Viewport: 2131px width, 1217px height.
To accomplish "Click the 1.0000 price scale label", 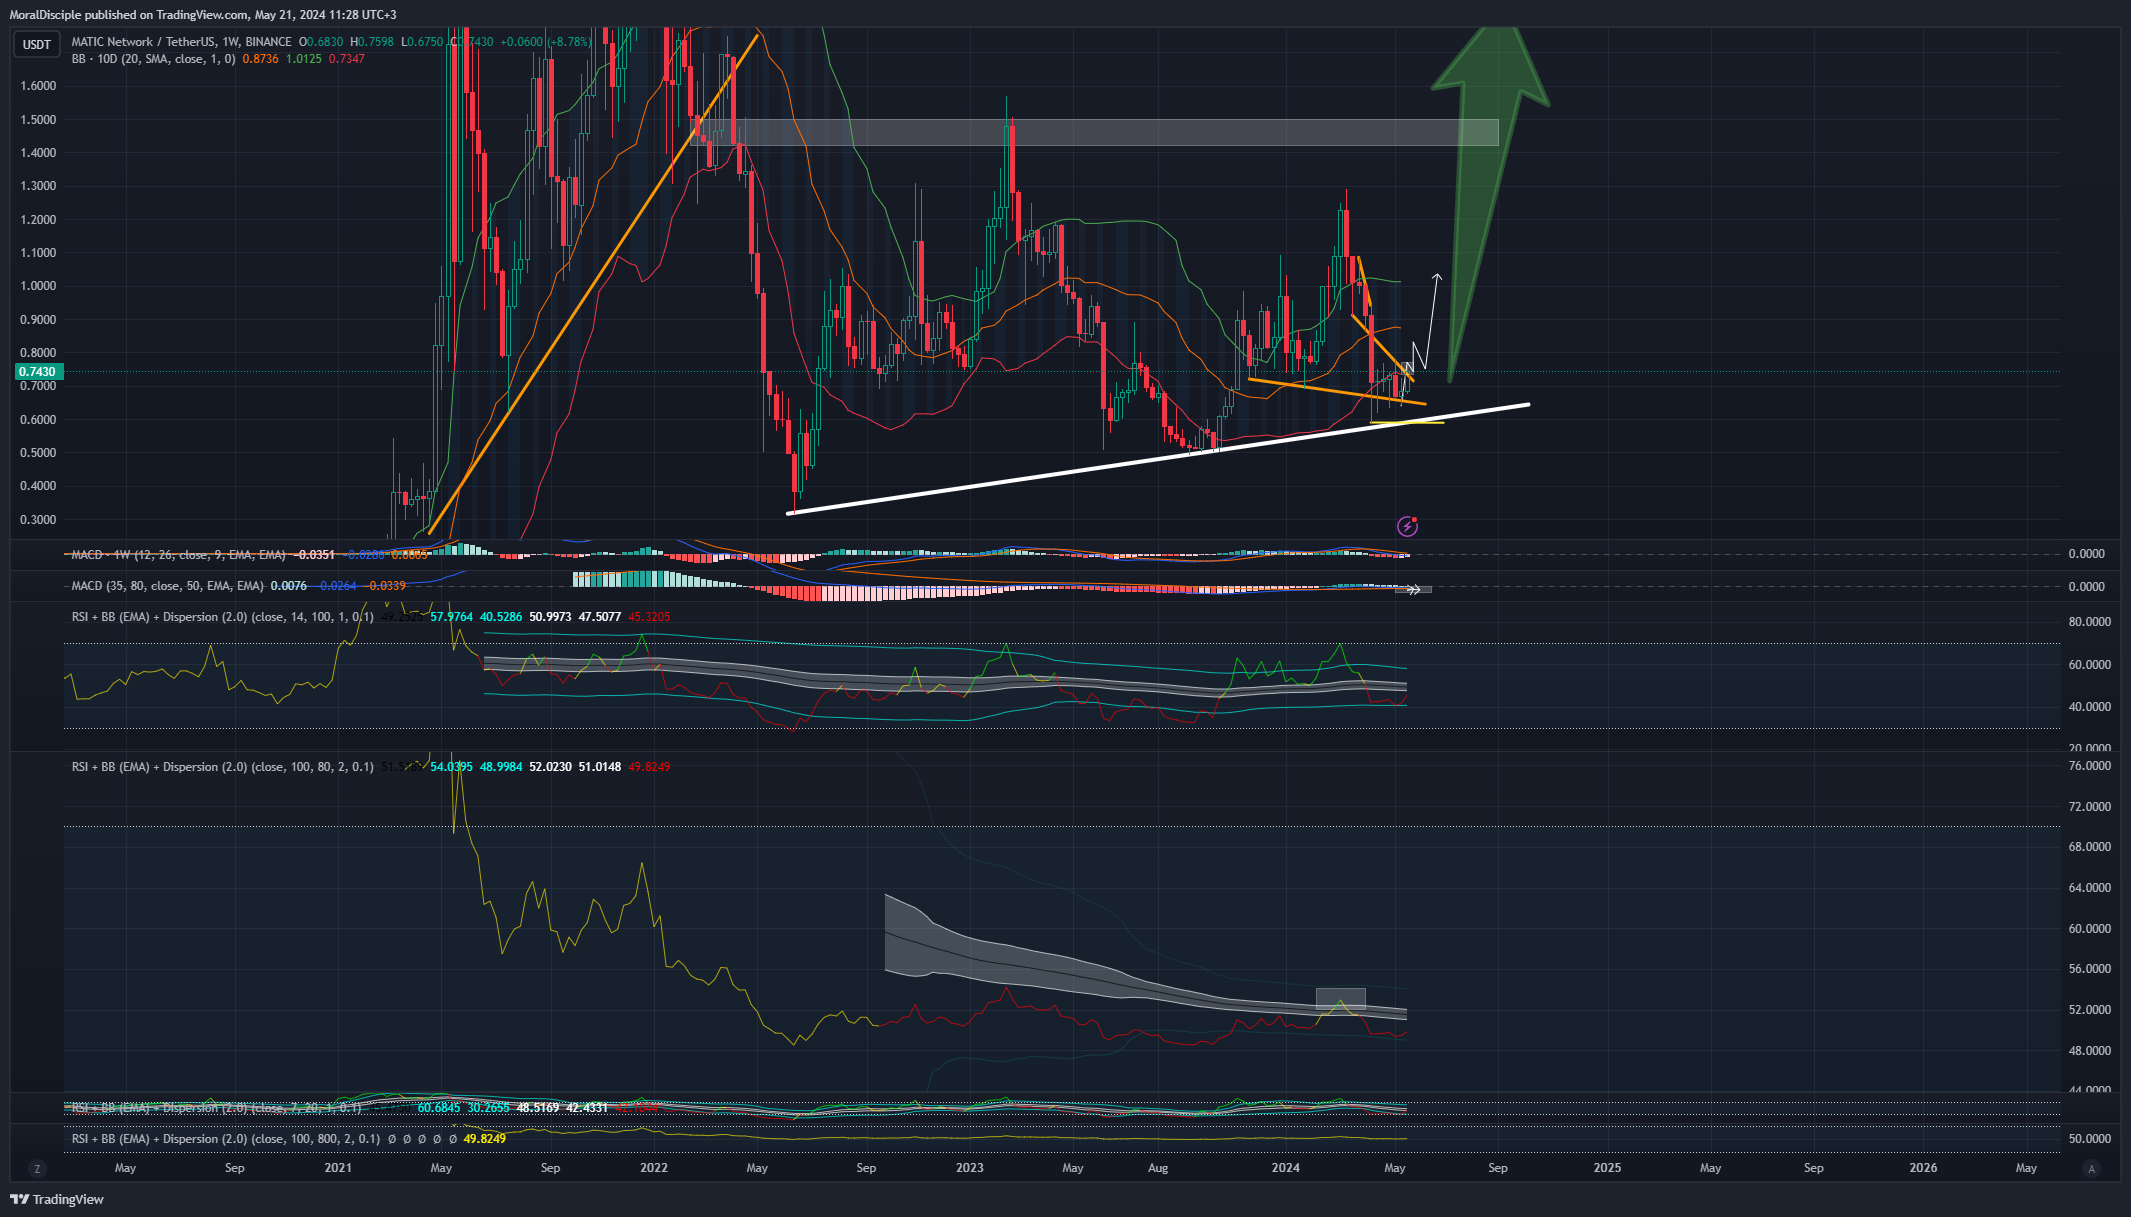I will point(38,286).
